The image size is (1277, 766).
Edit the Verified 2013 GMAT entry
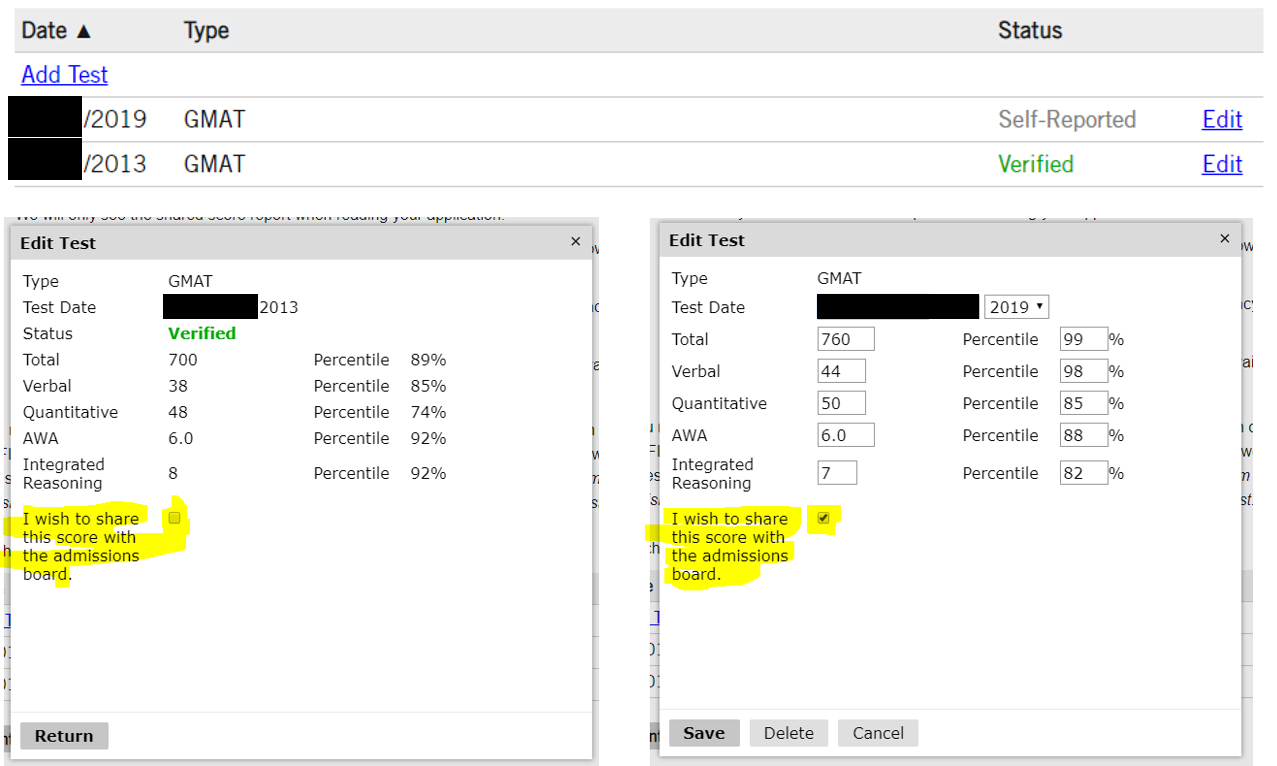click(x=1221, y=165)
